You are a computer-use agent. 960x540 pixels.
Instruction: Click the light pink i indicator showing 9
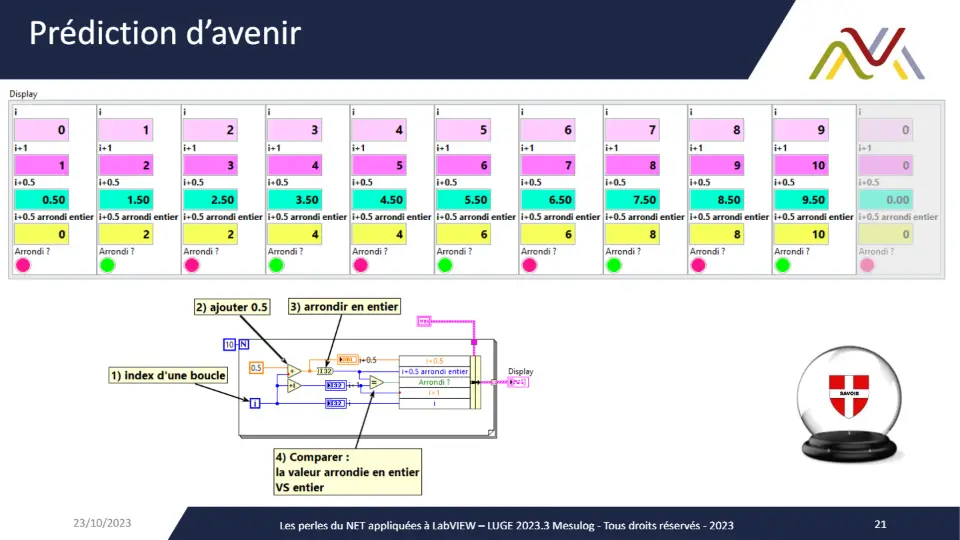pos(801,130)
